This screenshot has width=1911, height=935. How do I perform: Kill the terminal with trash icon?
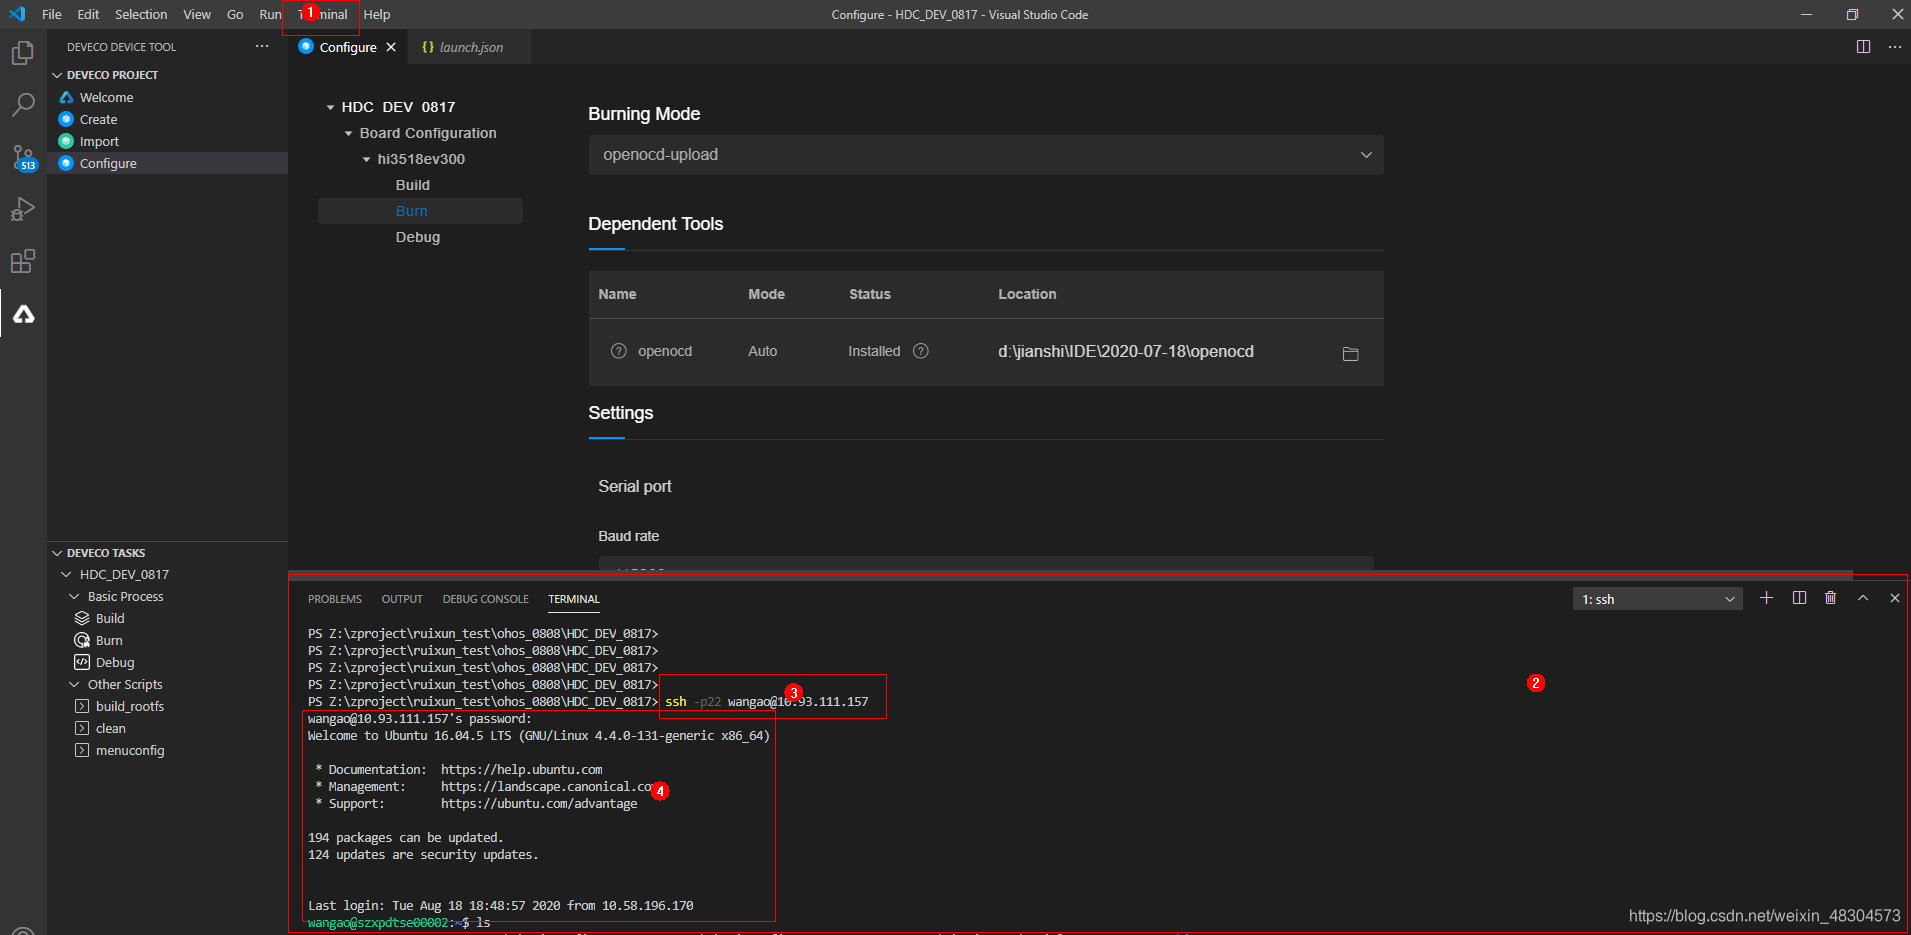(1830, 598)
